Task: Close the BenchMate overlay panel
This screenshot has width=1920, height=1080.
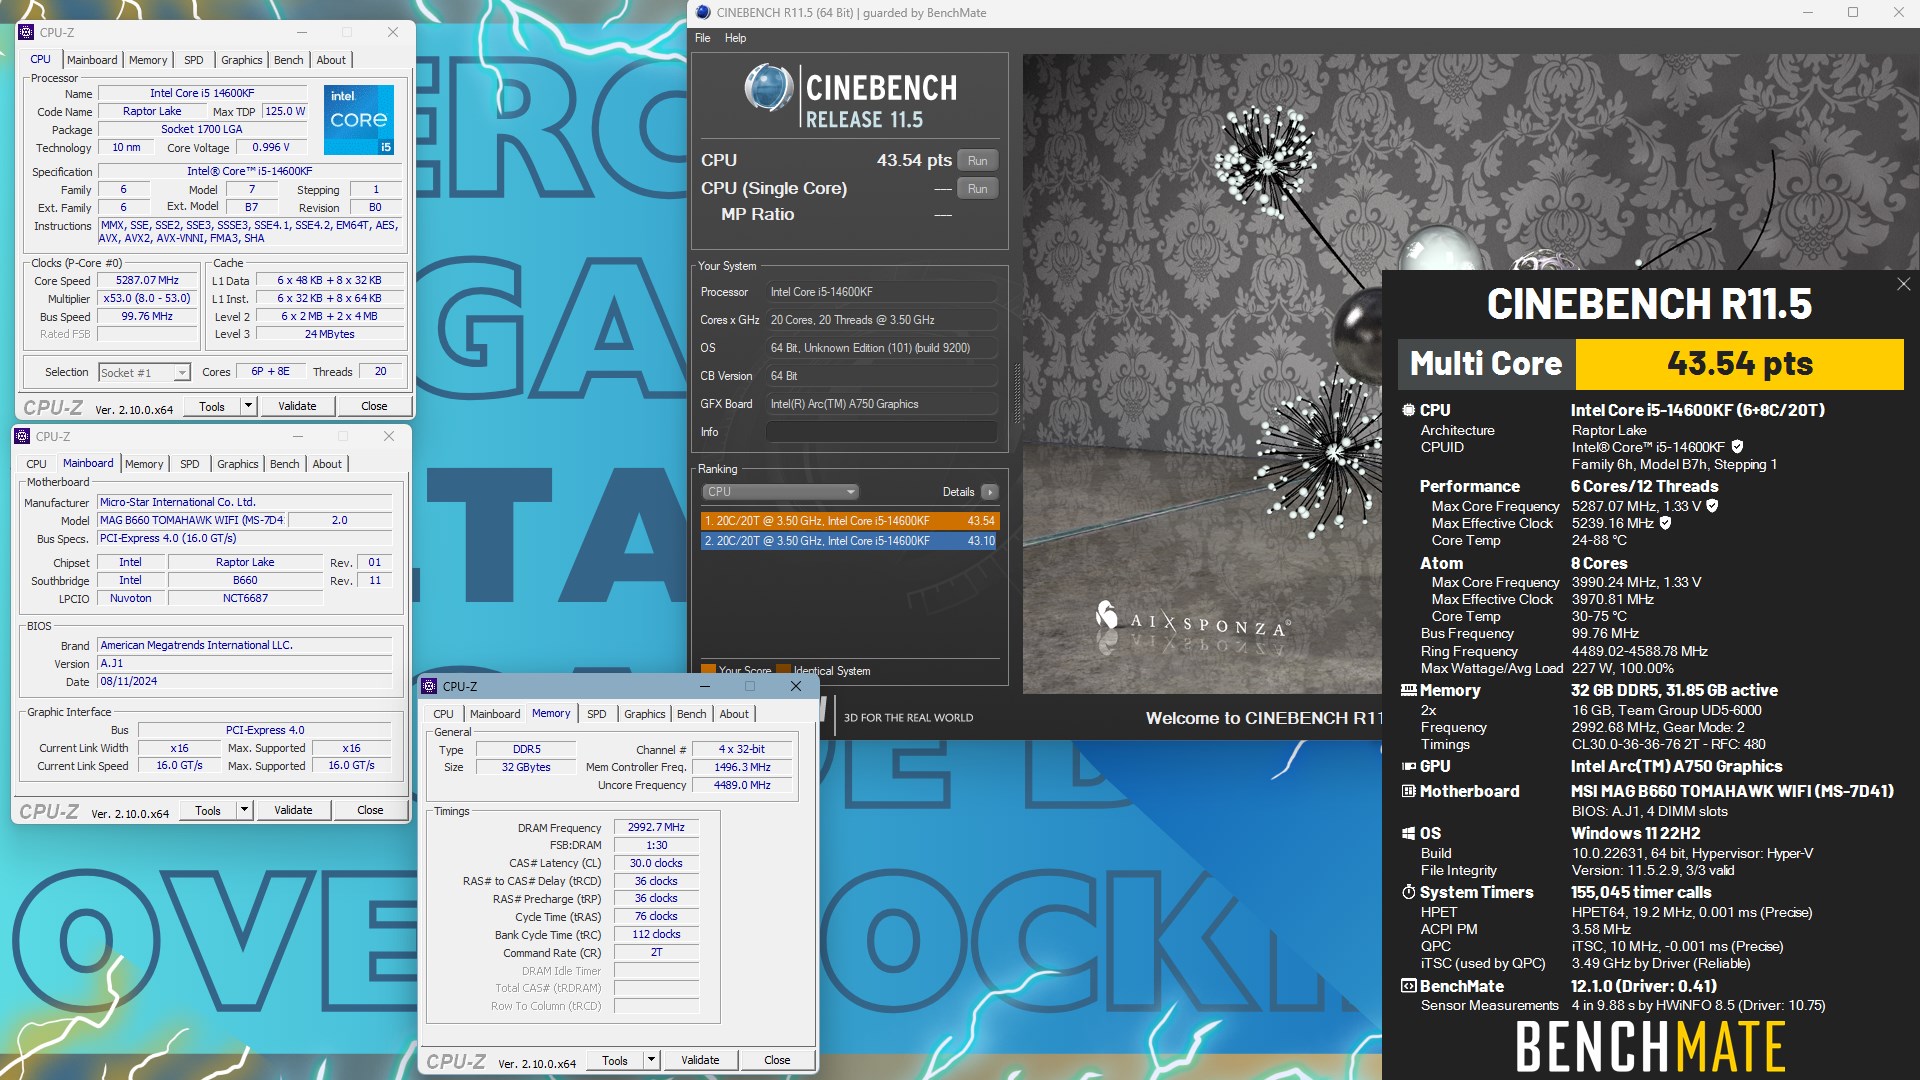Action: pos(1903,285)
